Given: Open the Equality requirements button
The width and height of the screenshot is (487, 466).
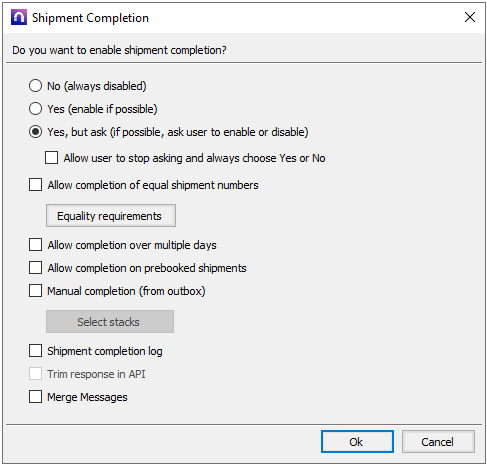Looking at the screenshot, I should (111, 216).
